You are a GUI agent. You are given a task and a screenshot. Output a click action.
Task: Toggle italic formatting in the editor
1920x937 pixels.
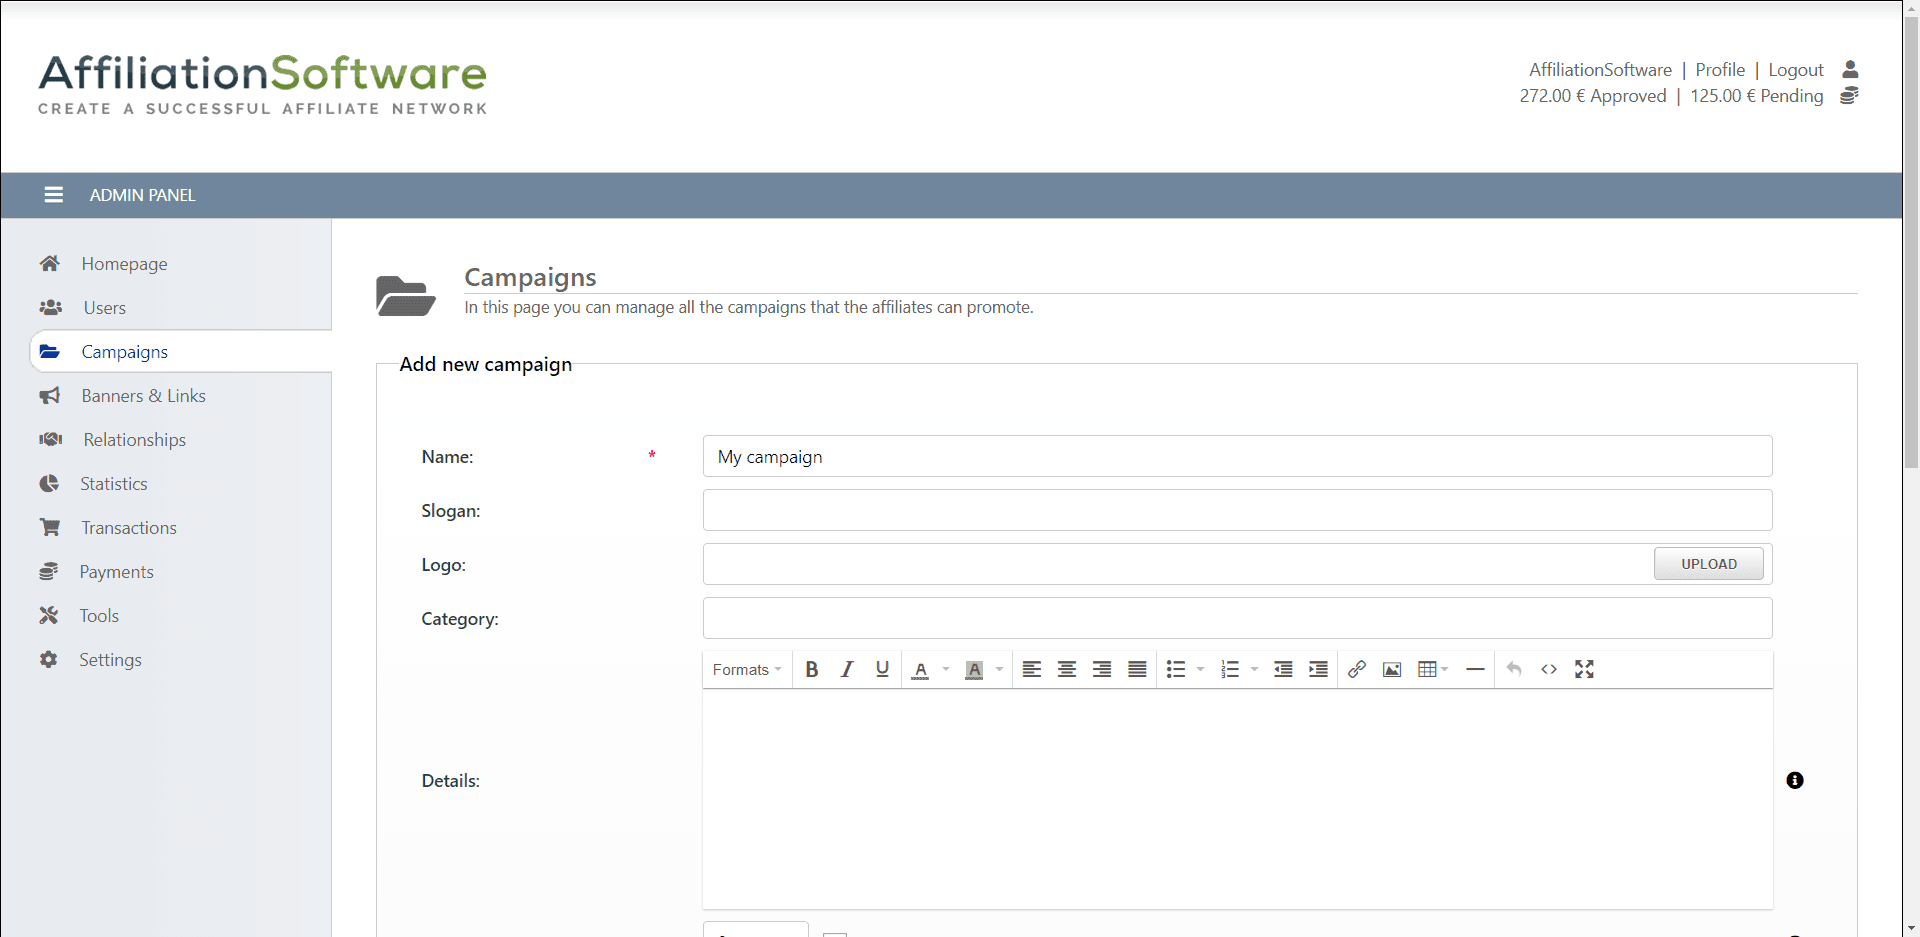click(847, 669)
